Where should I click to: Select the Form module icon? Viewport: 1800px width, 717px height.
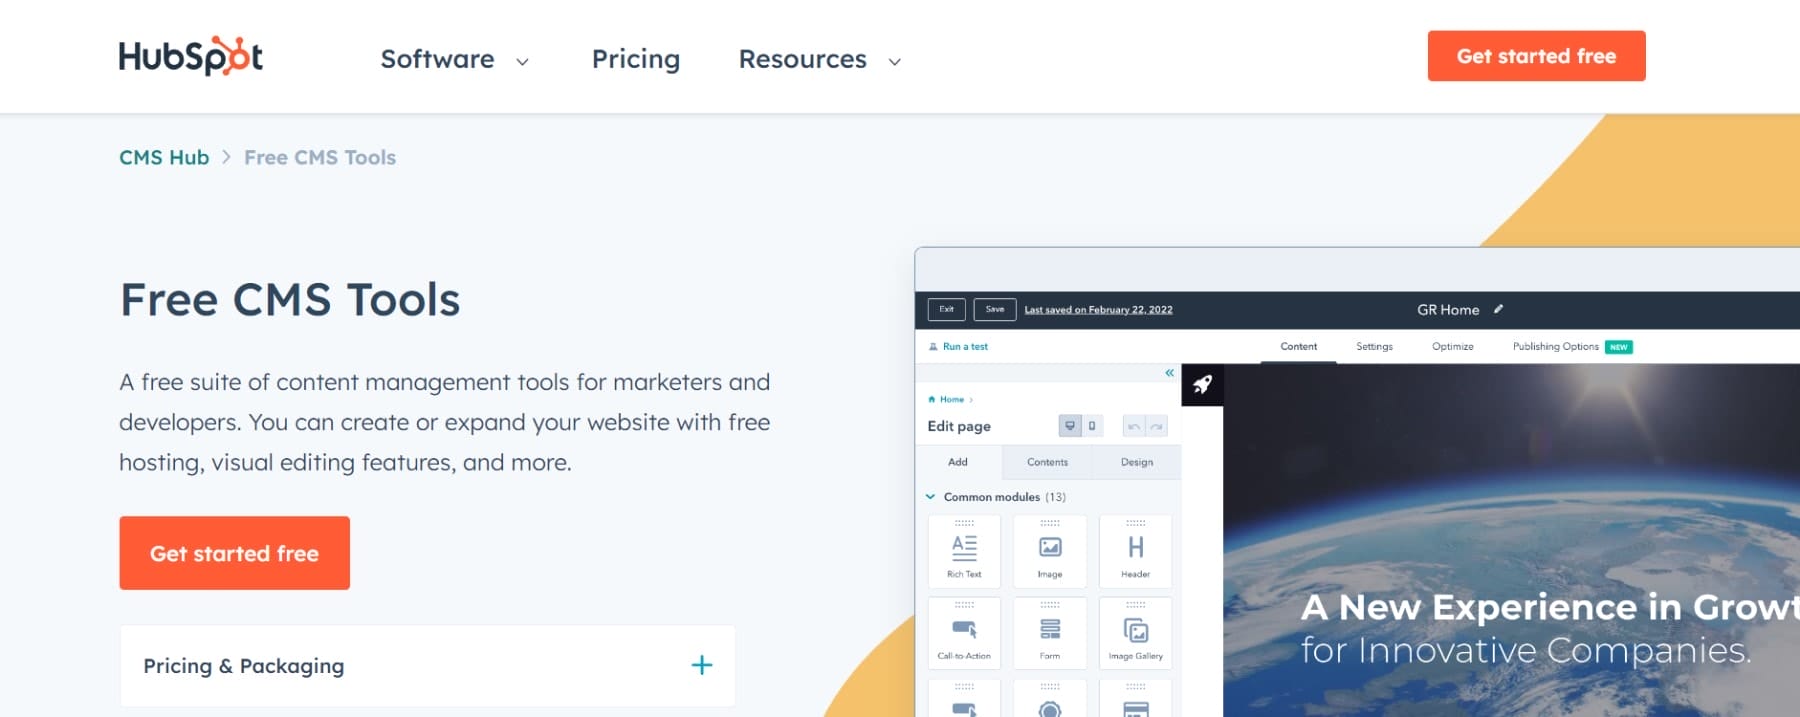1050,633
